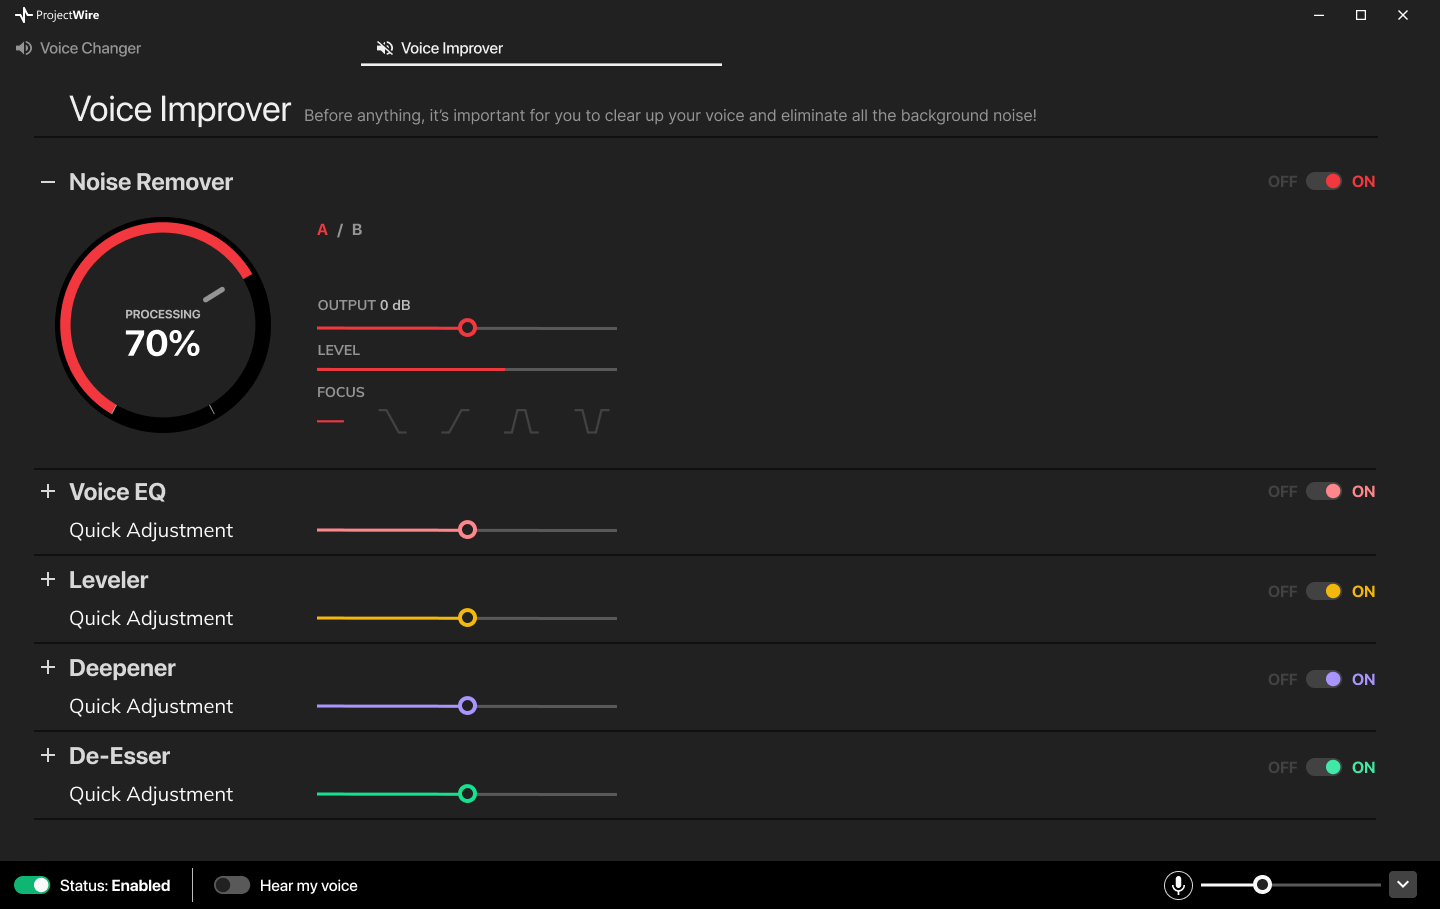This screenshot has height=909, width=1440.
Task: Click the Voice Improver muted-speaker icon
Action: [x=385, y=48]
